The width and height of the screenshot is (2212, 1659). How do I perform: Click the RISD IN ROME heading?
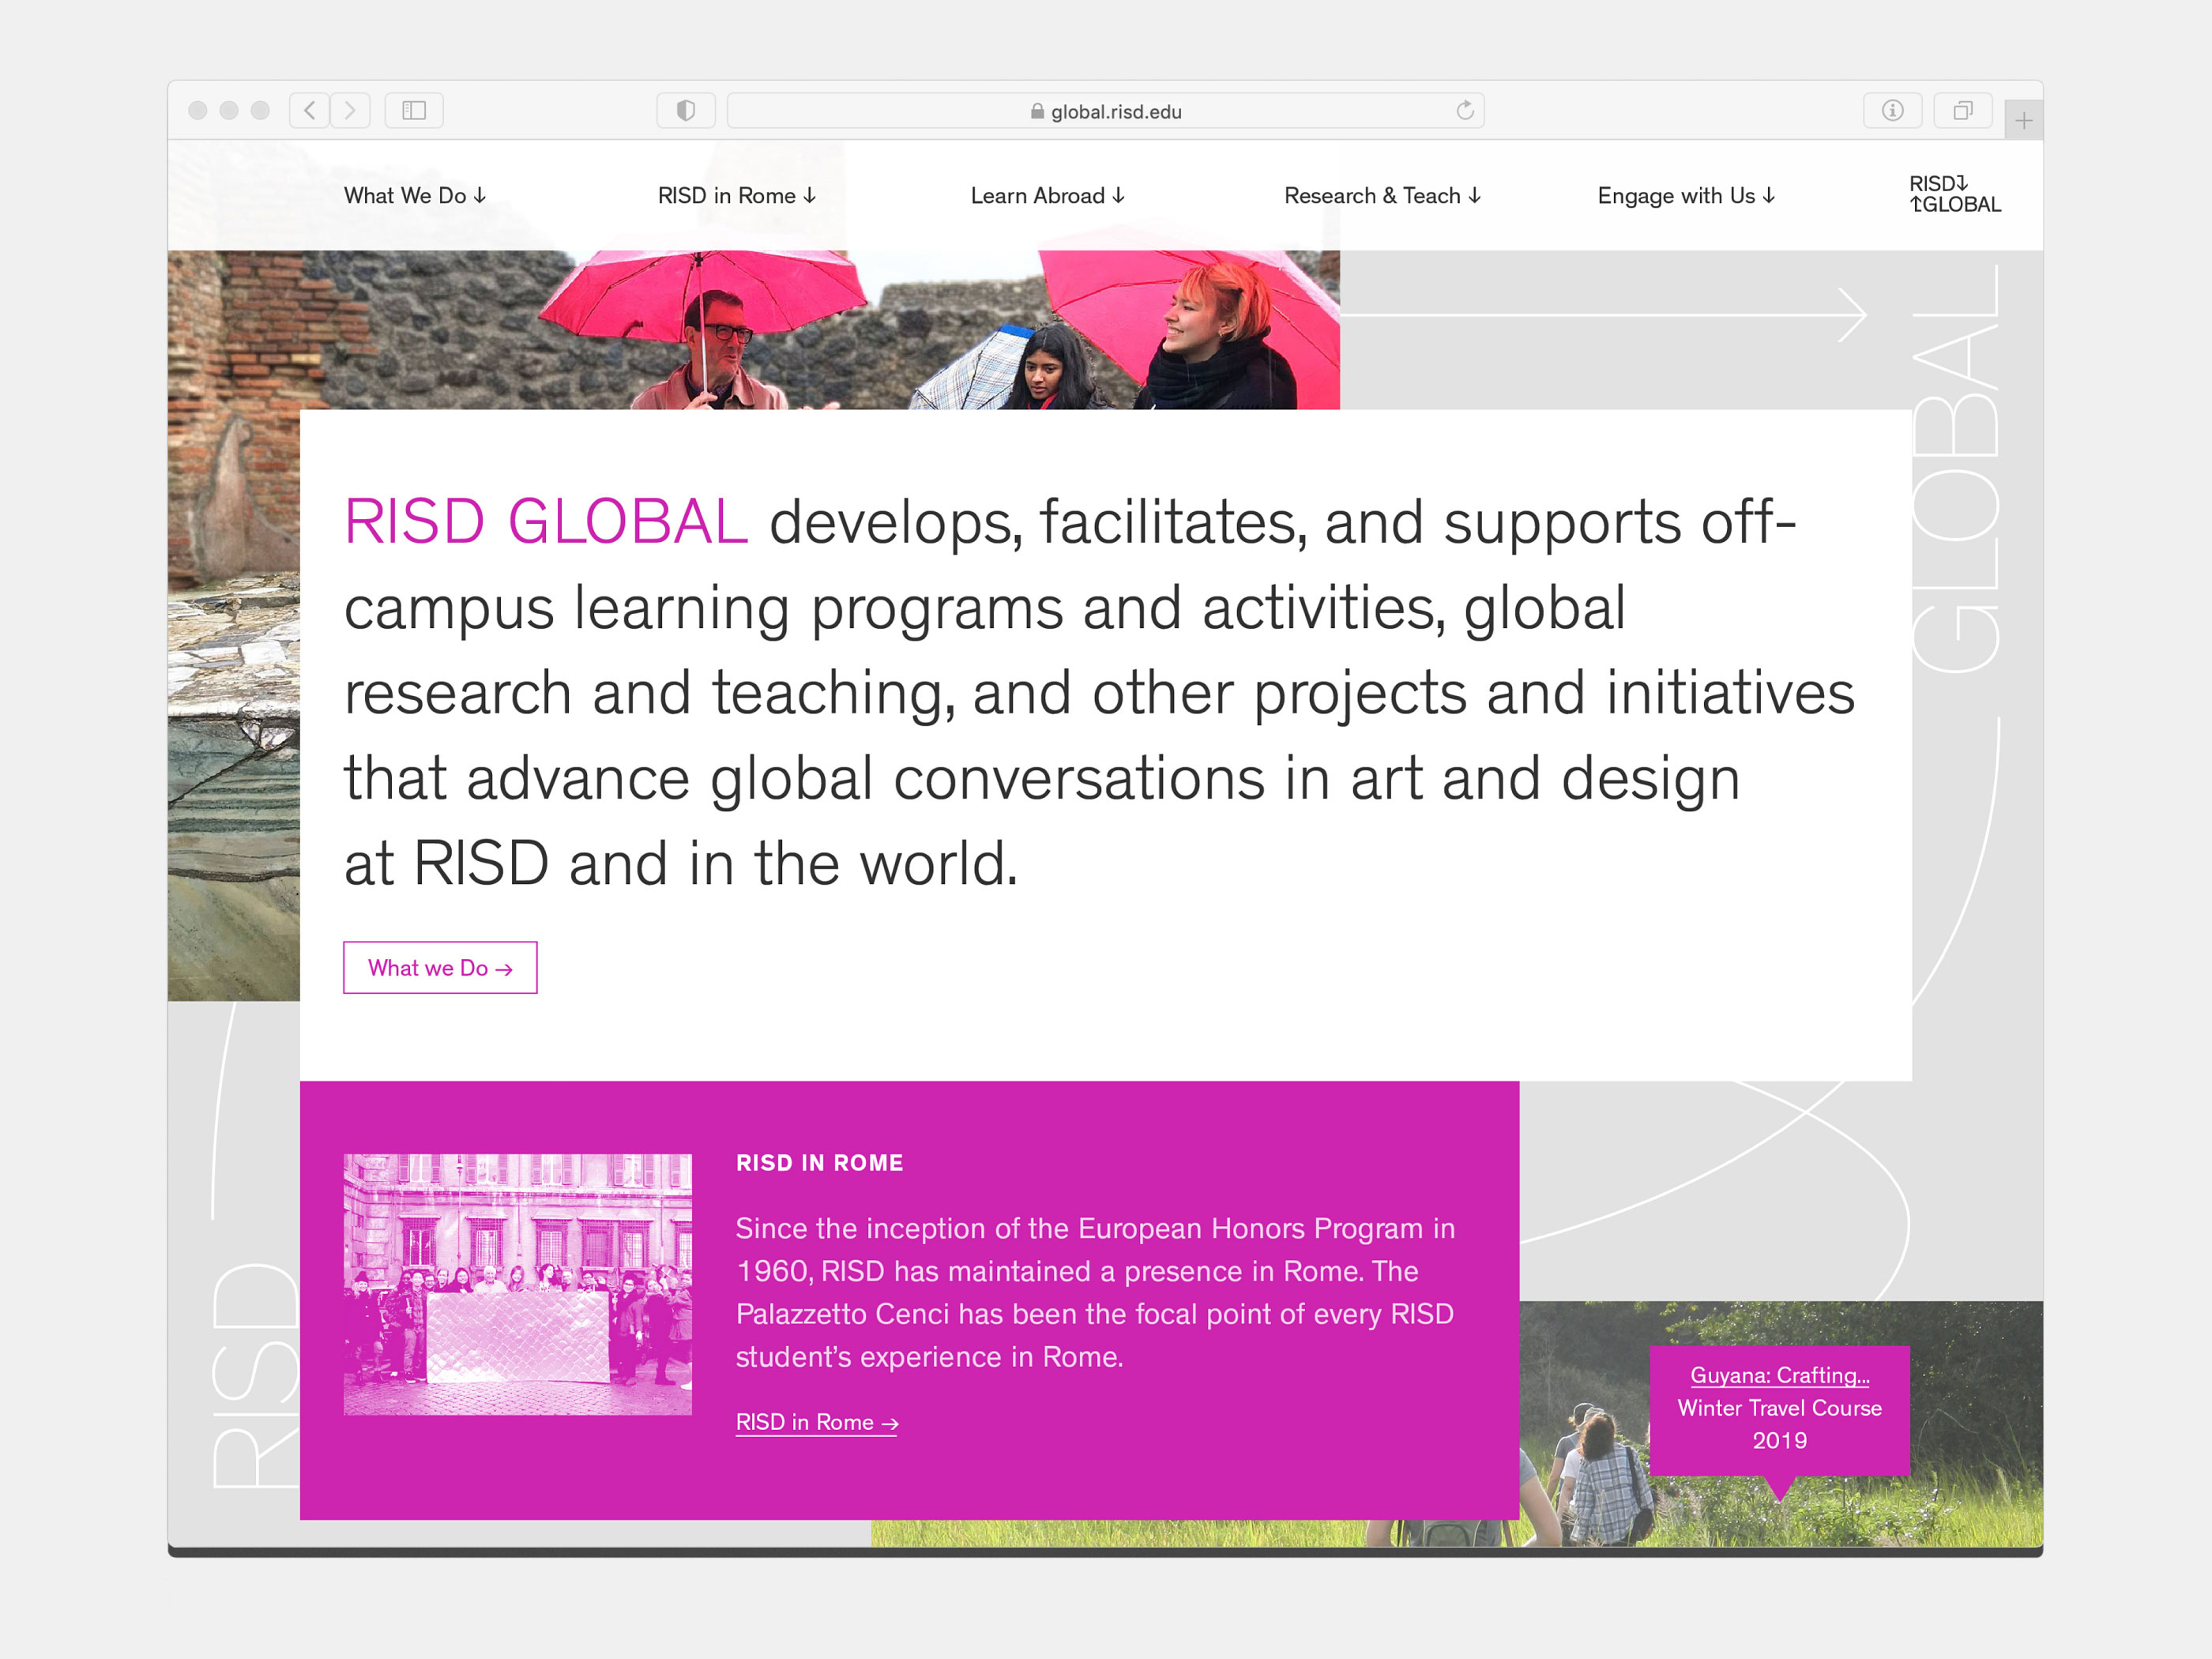(819, 1163)
